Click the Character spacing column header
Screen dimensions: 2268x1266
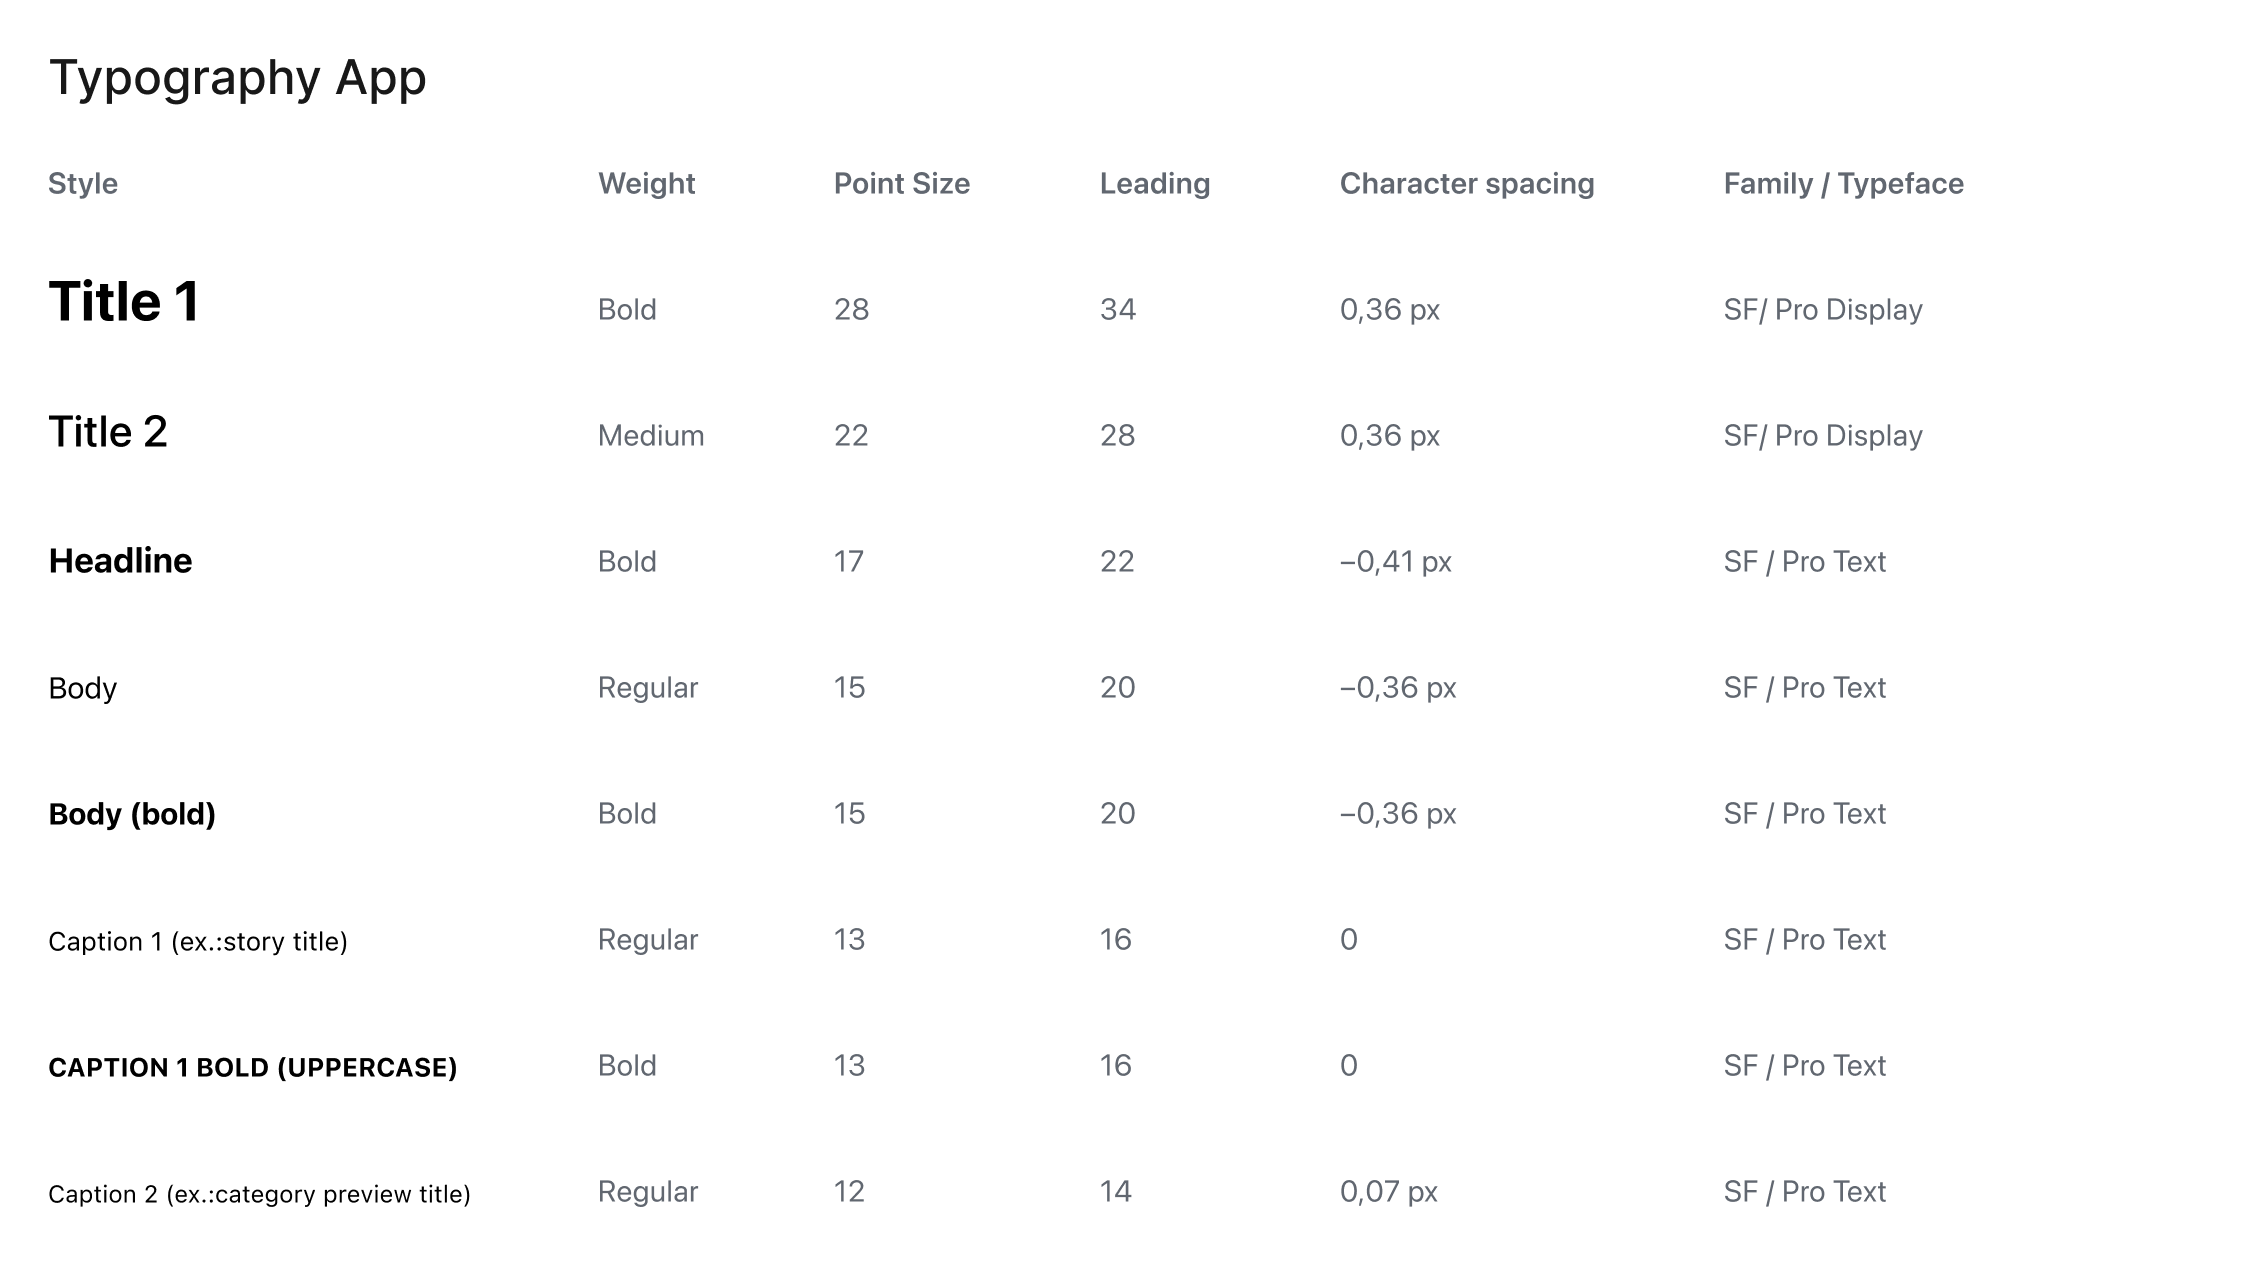coord(1466,184)
